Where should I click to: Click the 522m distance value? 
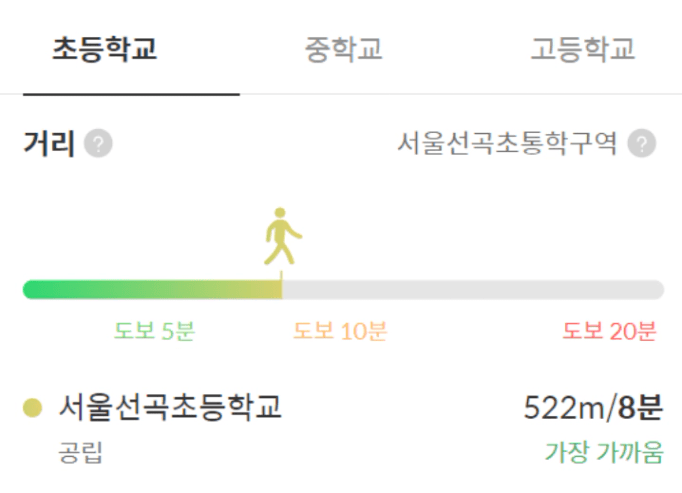(x=566, y=408)
